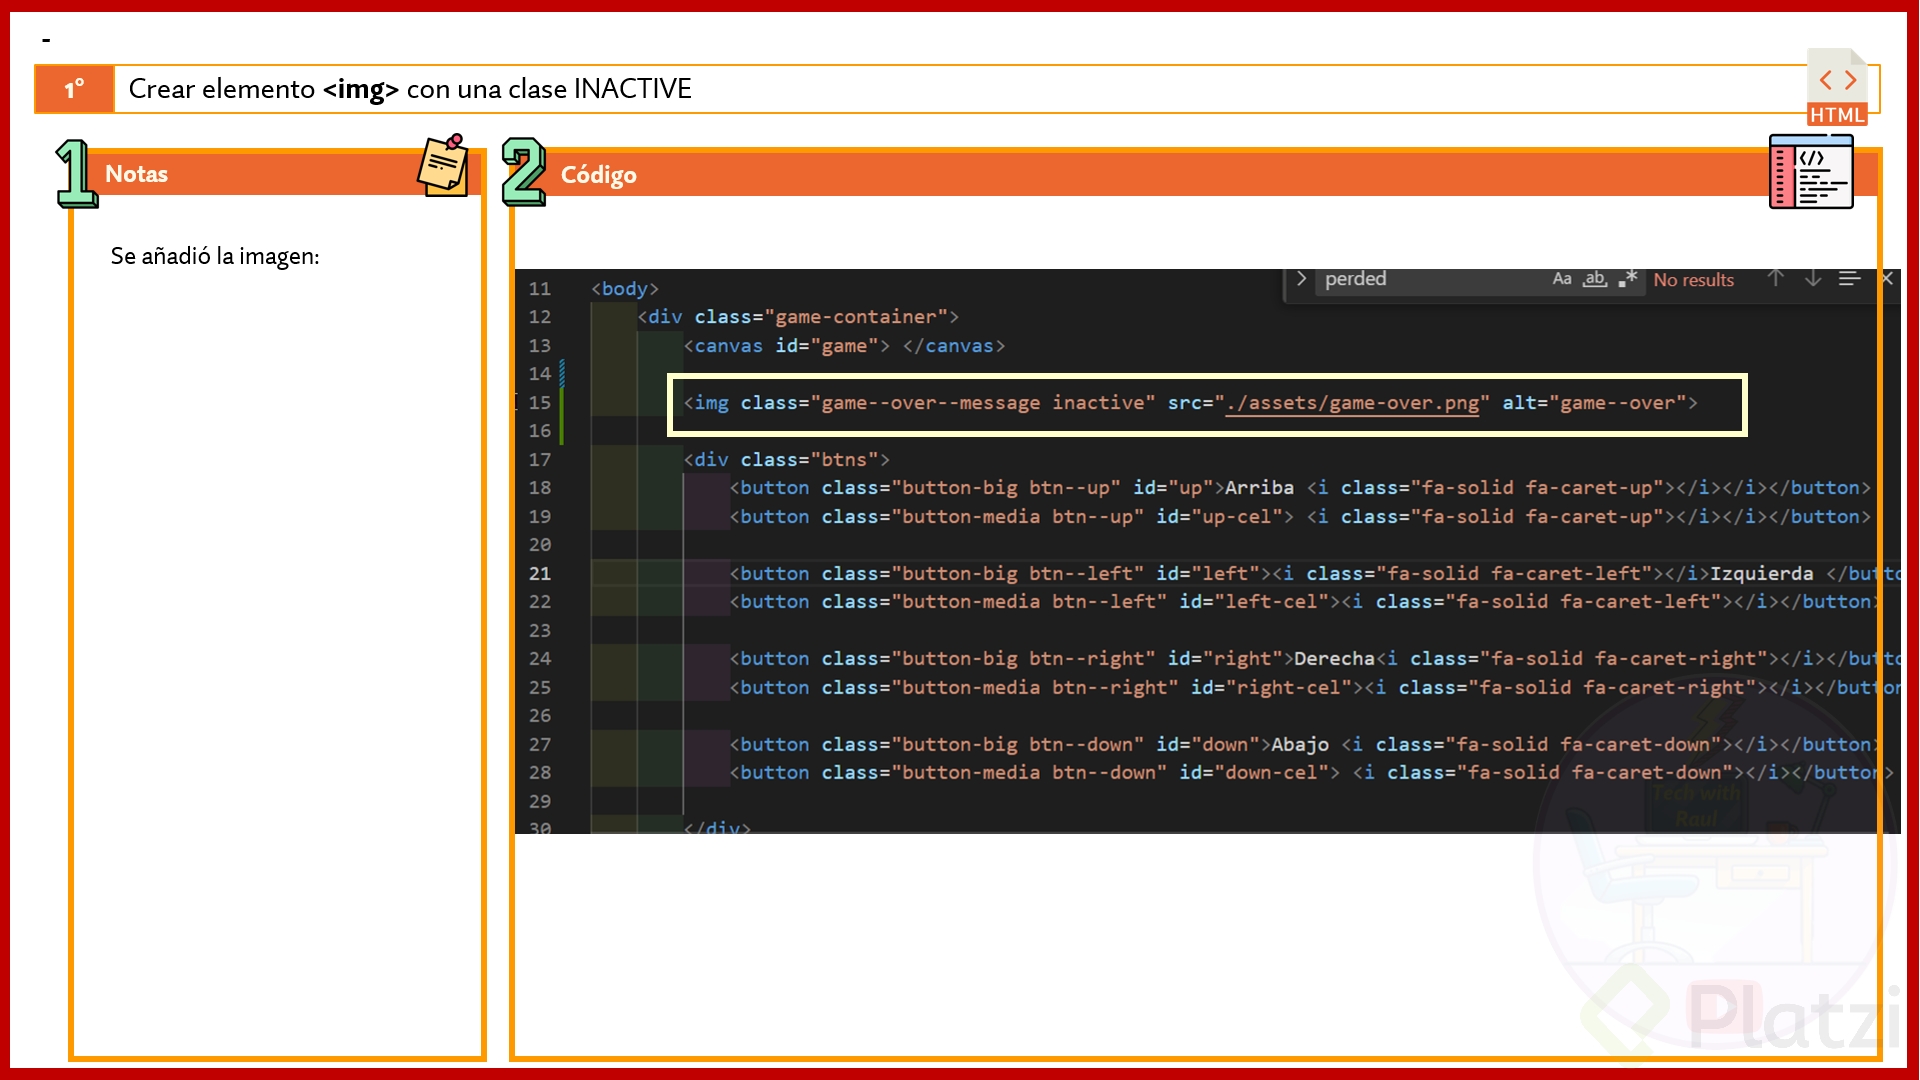Toggle Use Regular Expression in find widget
Screen dimensions: 1920x1080
[x=1627, y=279]
